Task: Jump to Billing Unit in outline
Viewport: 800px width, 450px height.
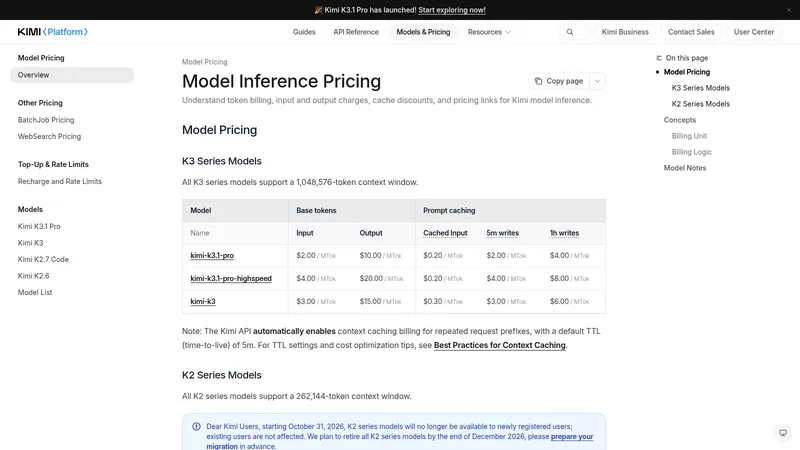Action: tap(689, 136)
